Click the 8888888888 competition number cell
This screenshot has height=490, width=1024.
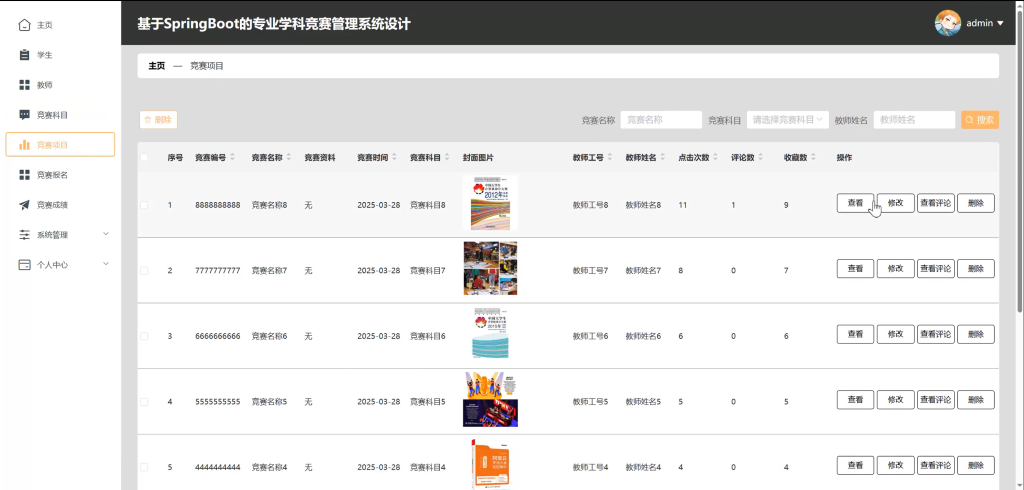[x=217, y=205]
